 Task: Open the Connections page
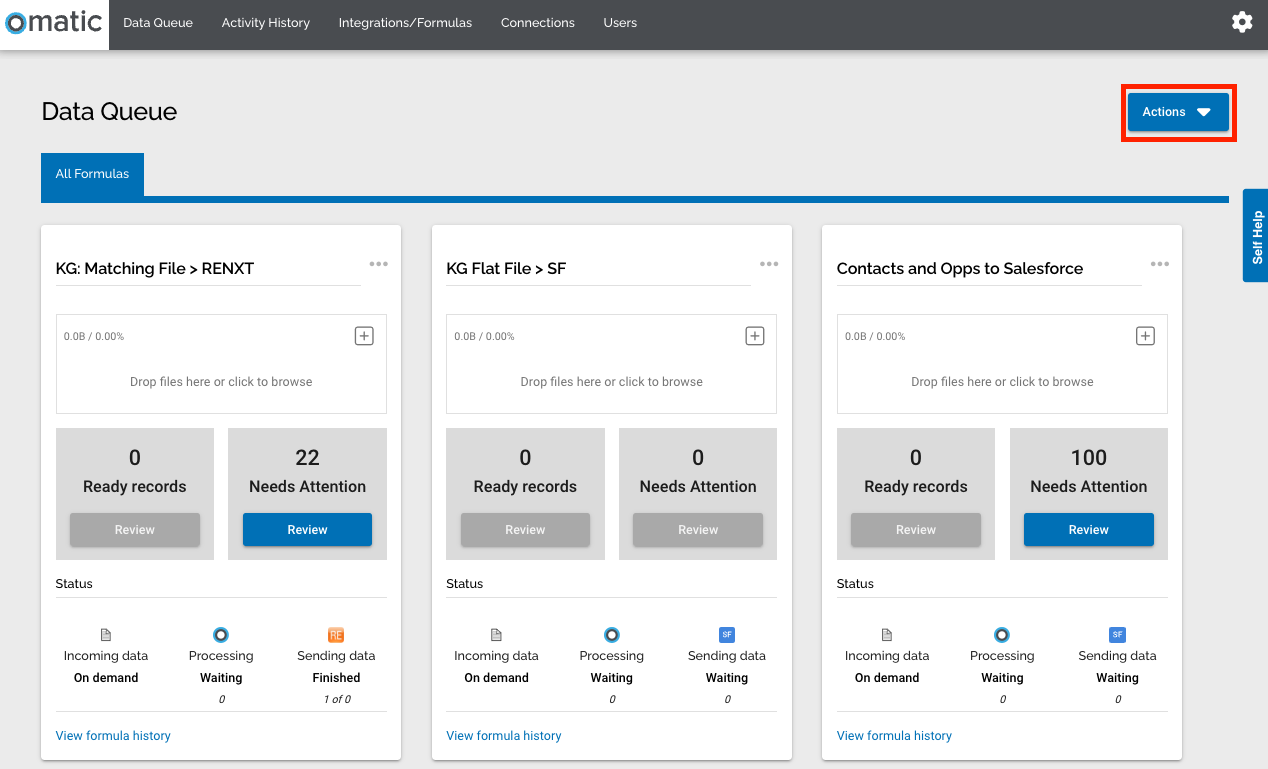pos(537,22)
